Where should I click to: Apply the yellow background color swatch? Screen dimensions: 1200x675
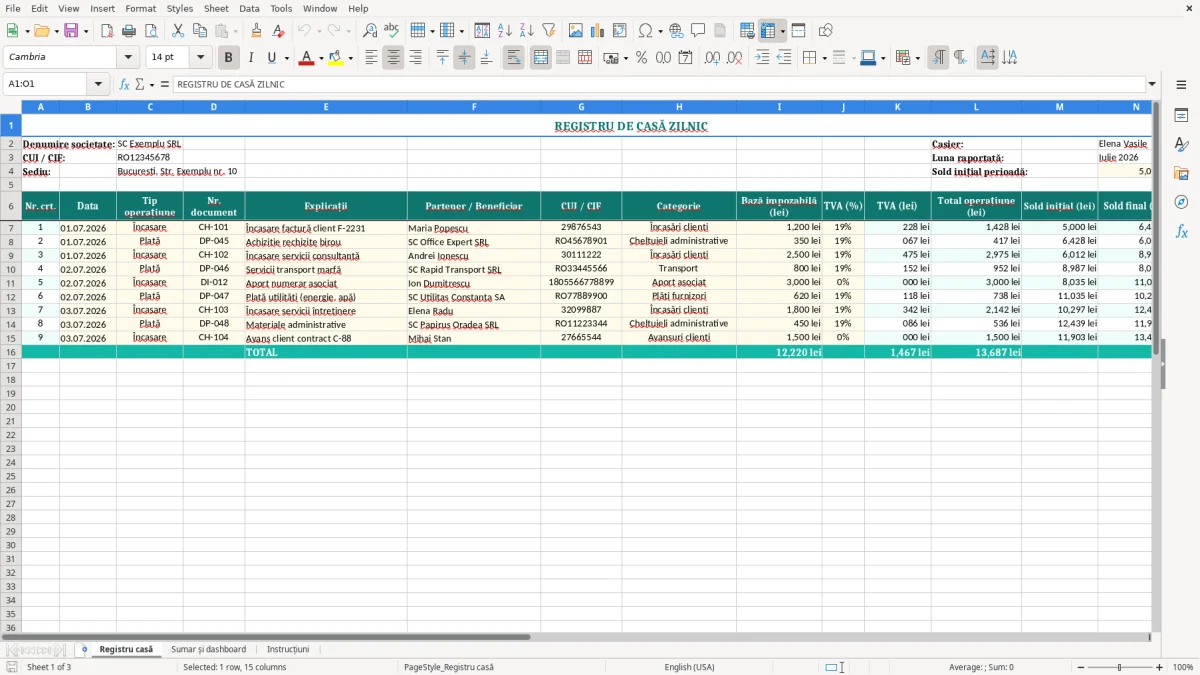coord(336,58)
